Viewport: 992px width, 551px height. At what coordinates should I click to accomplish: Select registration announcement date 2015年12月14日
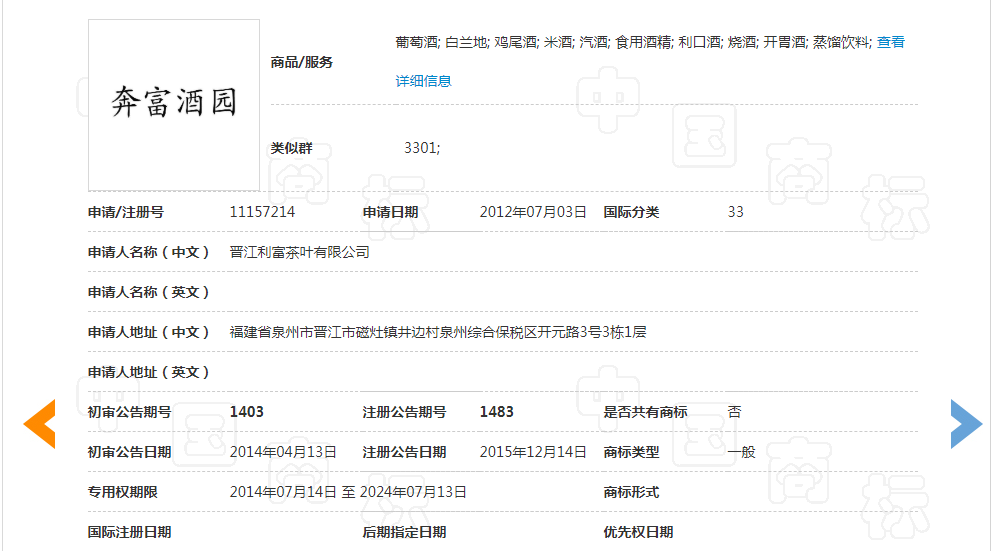point(533,452)
